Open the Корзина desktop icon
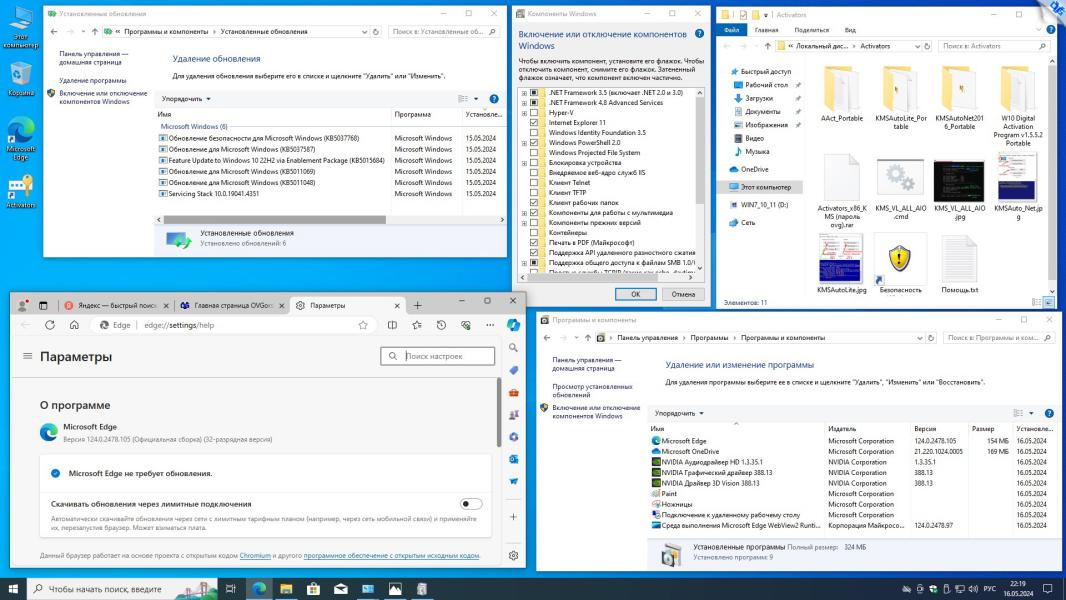Screen dimensions: 1066x600 pyautogui.click(x=20, y=79)
